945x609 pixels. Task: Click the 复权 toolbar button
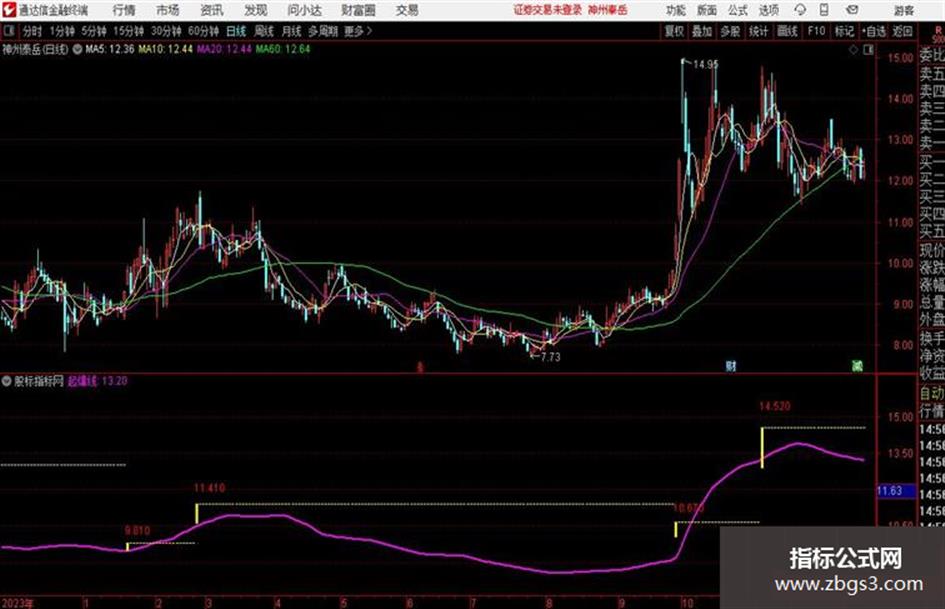(674, 31)
